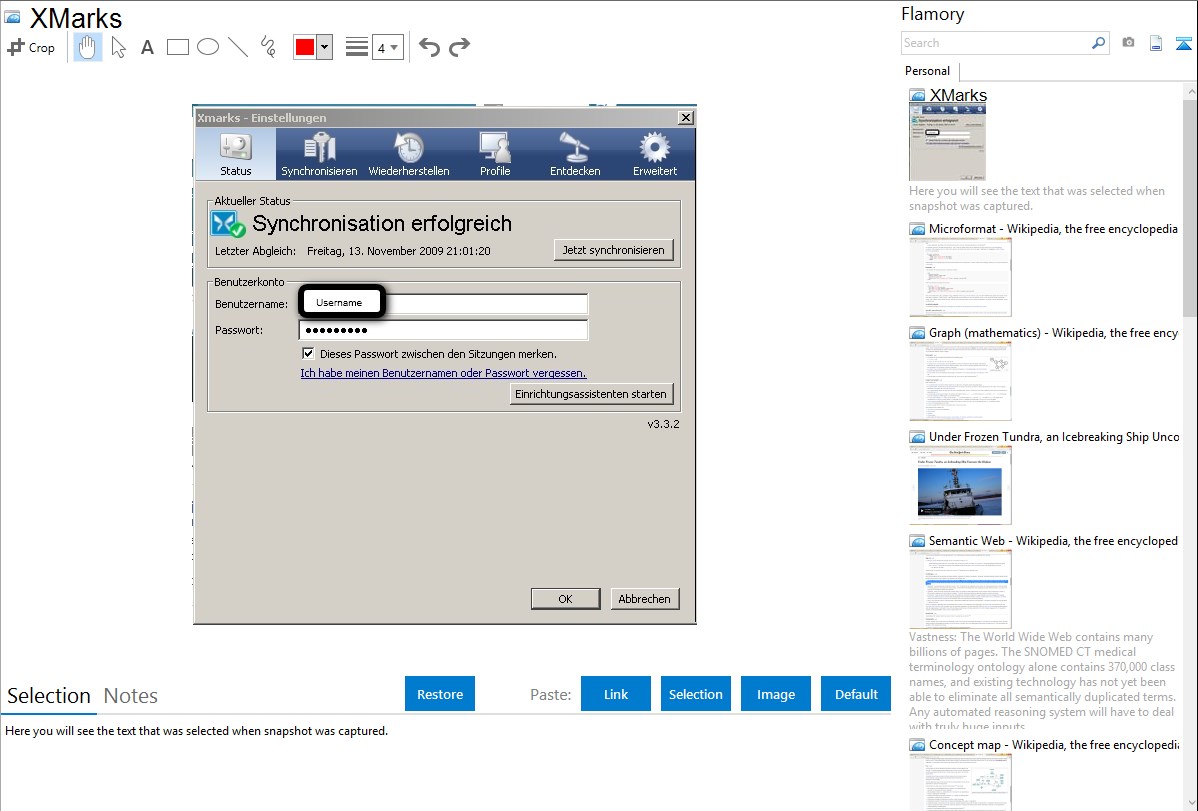The width and height of the screenshot is (1198, 811).
Task: Open the color picker dropdown arrow
Action: (x=324, y=47)
